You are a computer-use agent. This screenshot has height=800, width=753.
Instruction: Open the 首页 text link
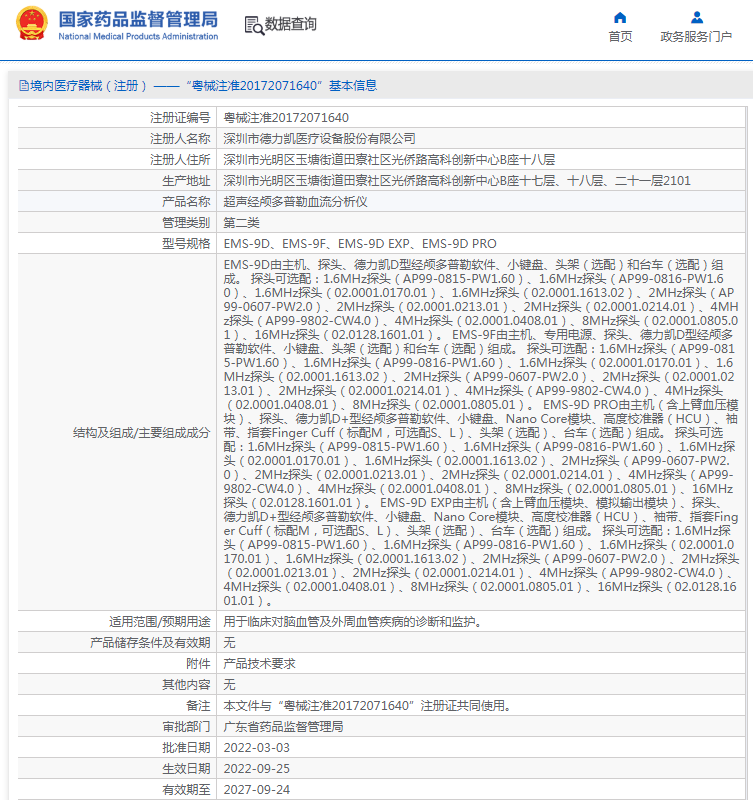620,37
